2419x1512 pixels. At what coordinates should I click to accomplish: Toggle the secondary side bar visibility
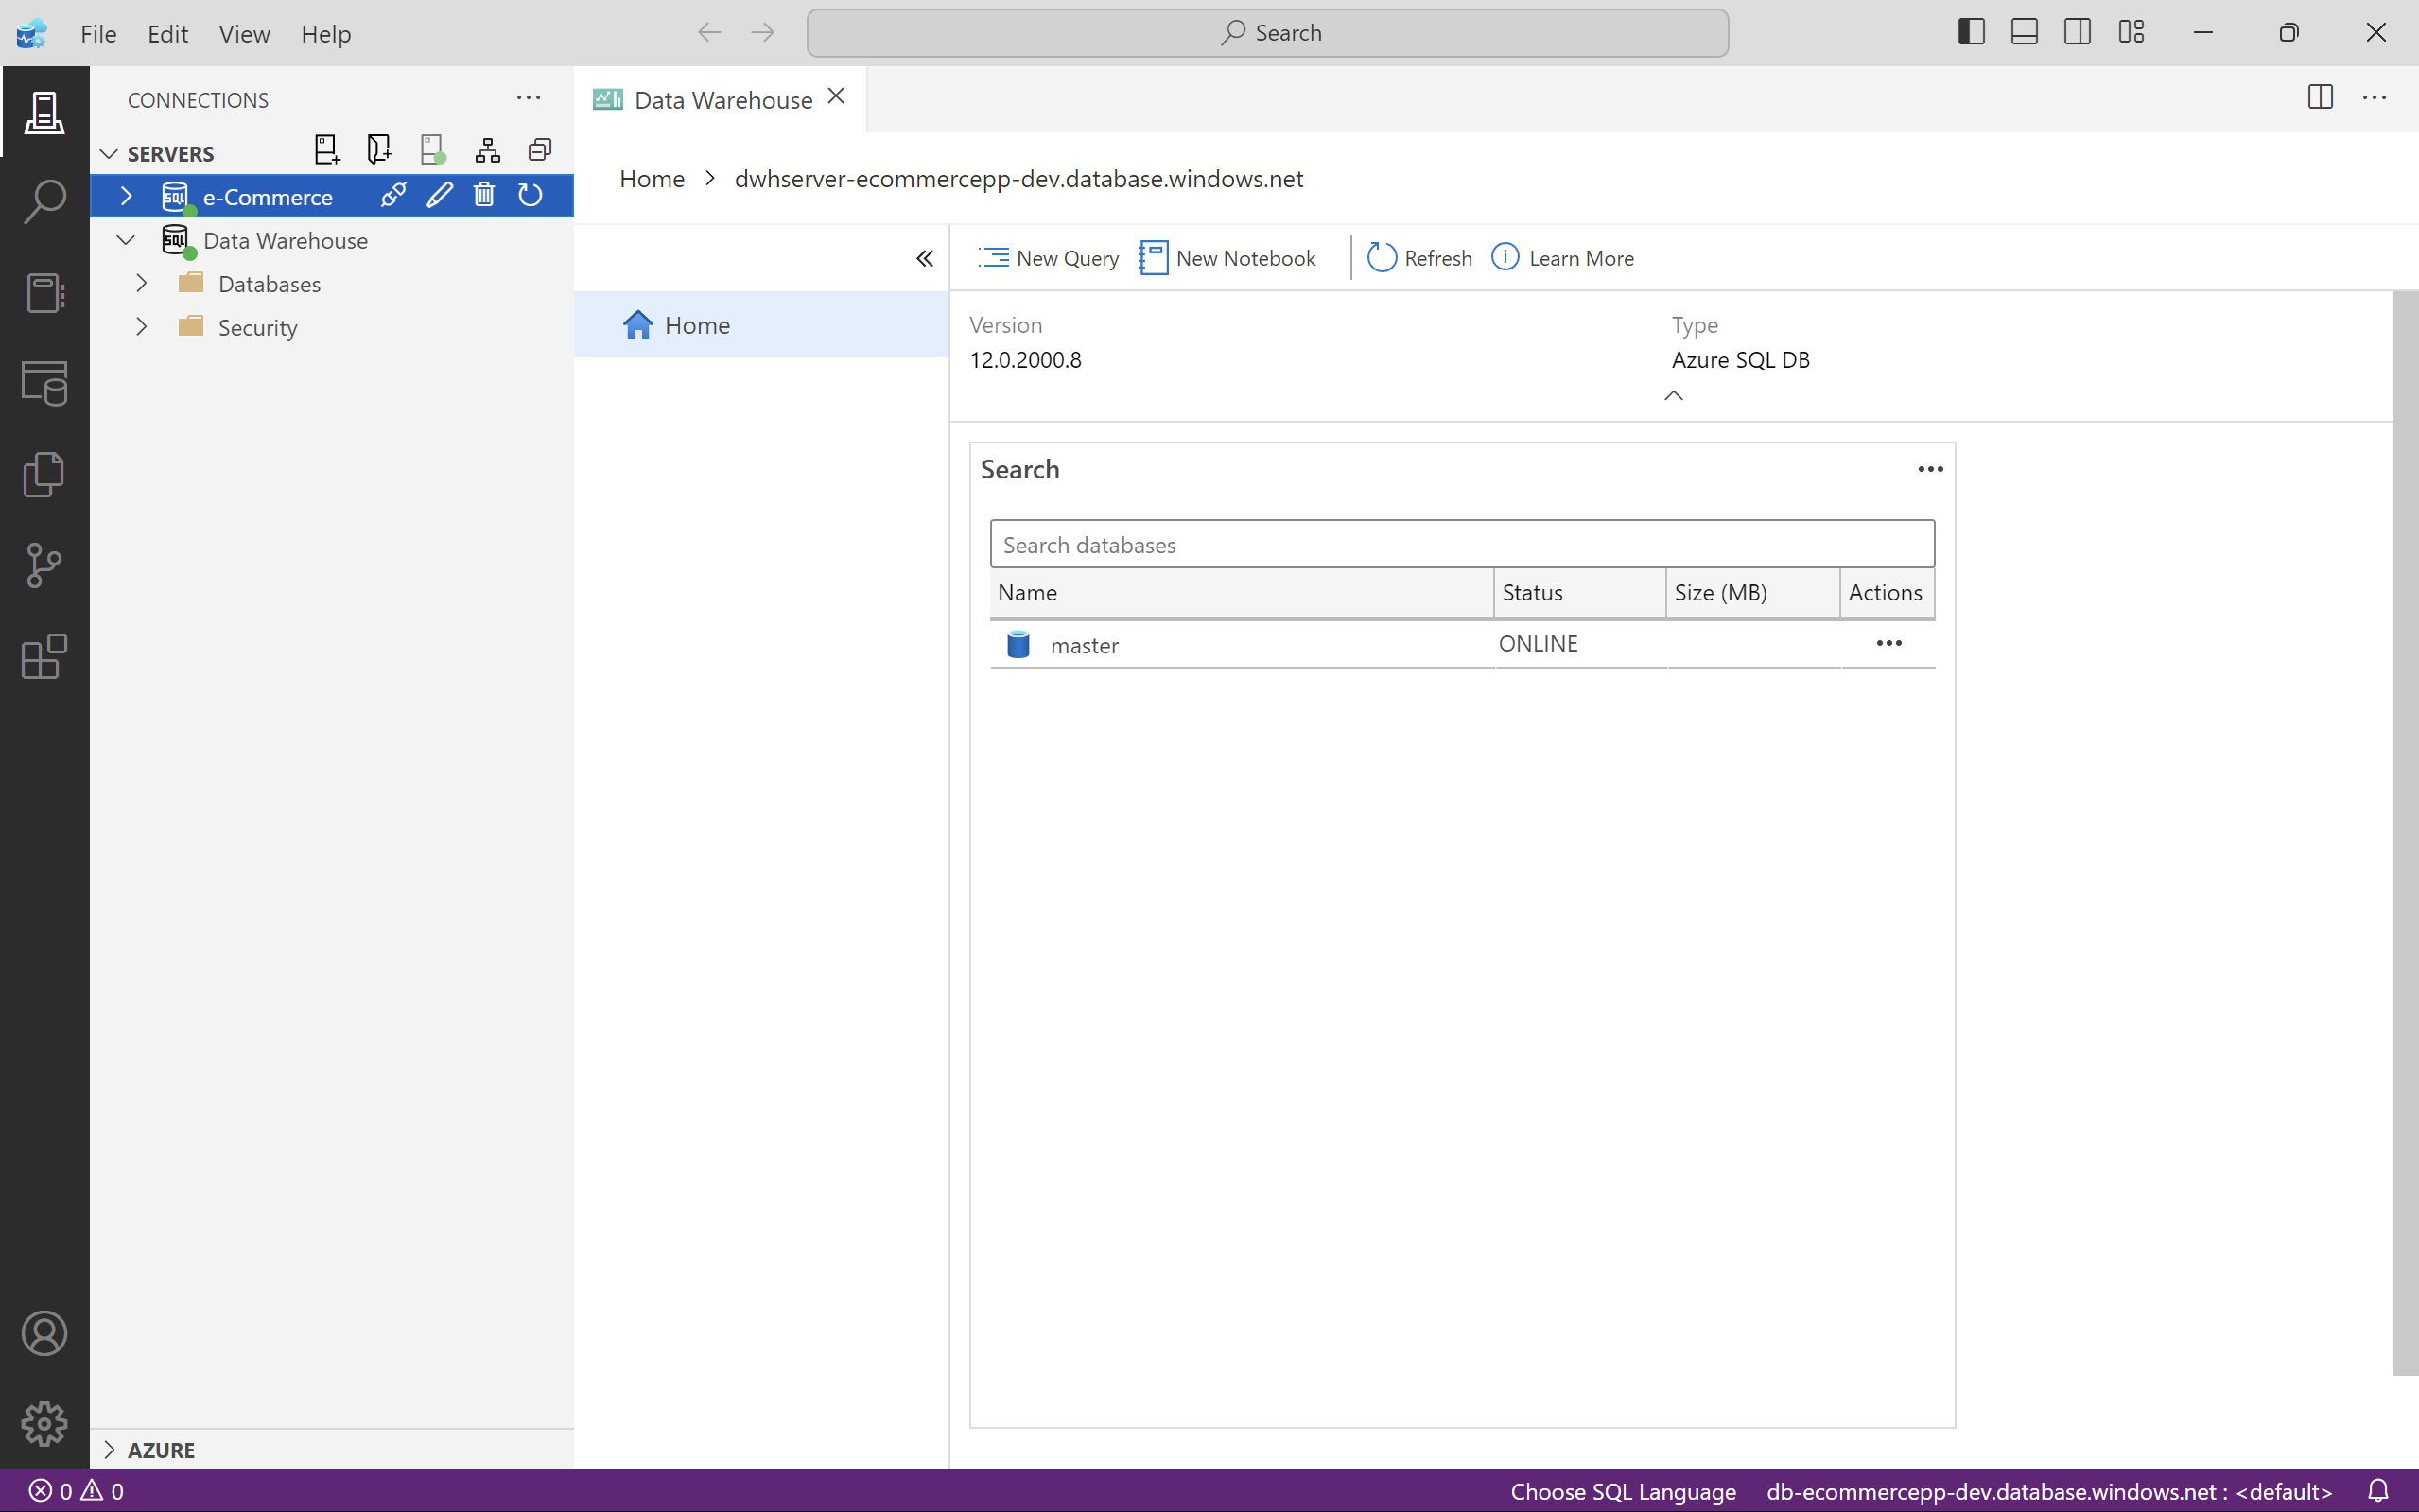pos(2077,33)
